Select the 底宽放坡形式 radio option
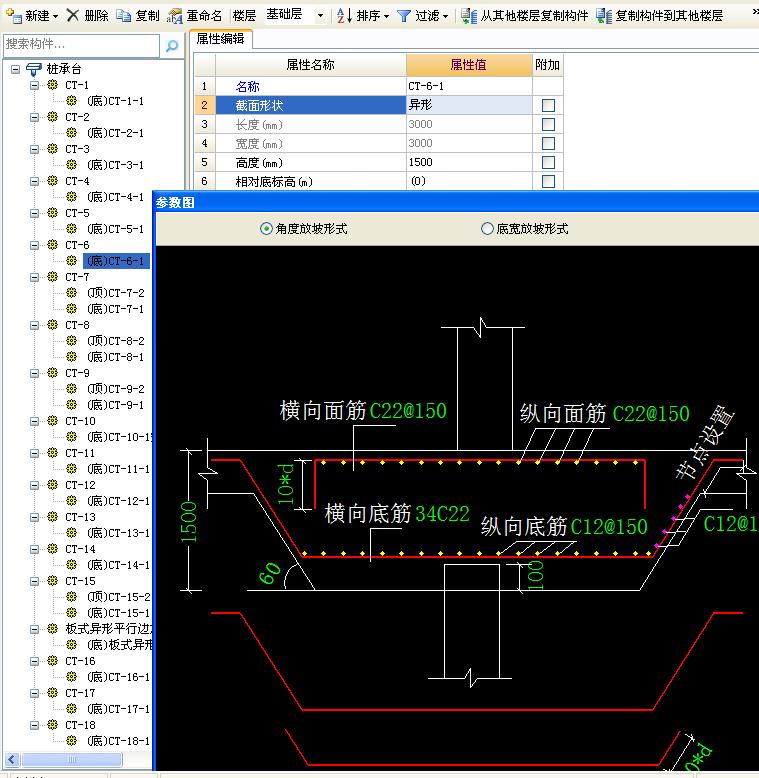This screenshot has height=778, width=759. tap(487, 228)
